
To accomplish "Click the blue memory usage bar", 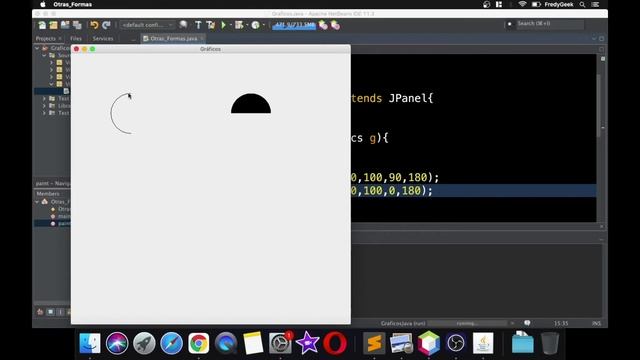I will pyautogui.click(x=294, y=25).
